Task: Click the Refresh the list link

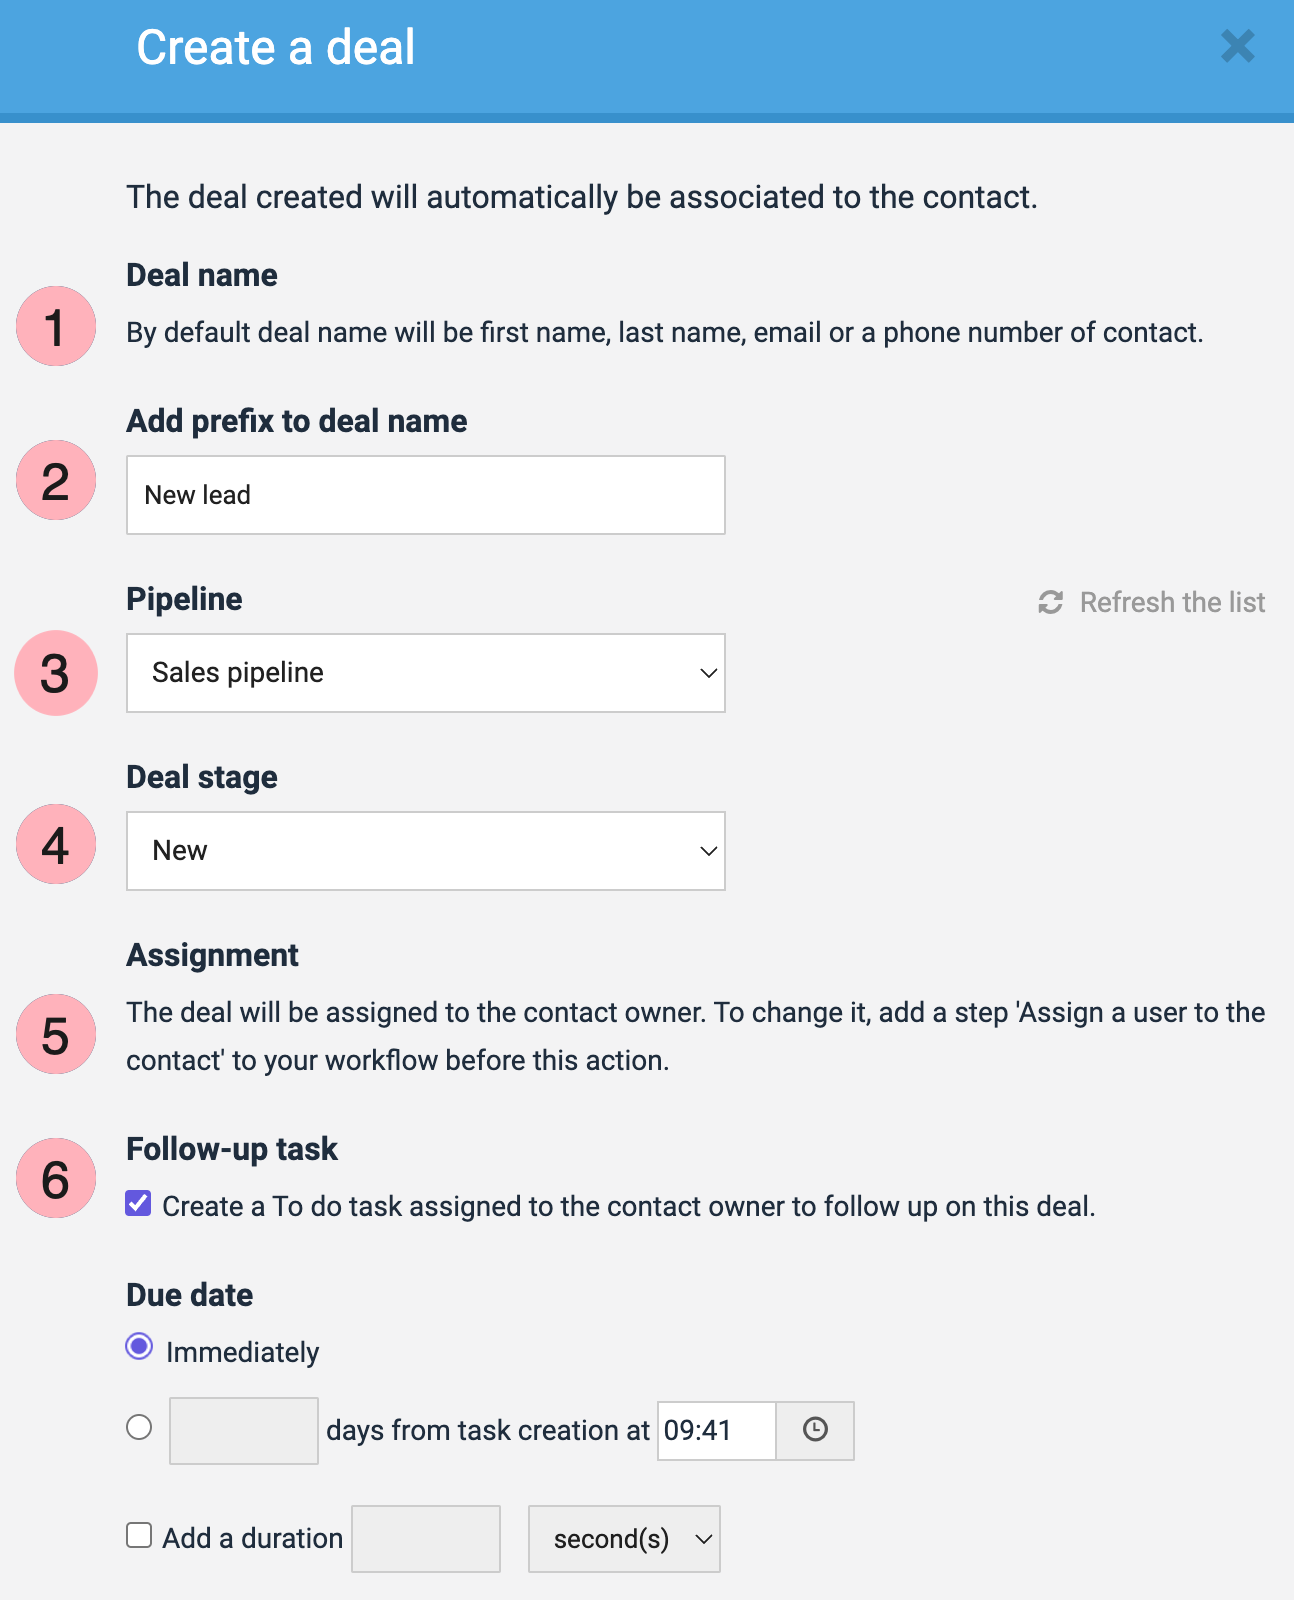Action: pyautogui.click(x=1172, y=602)
